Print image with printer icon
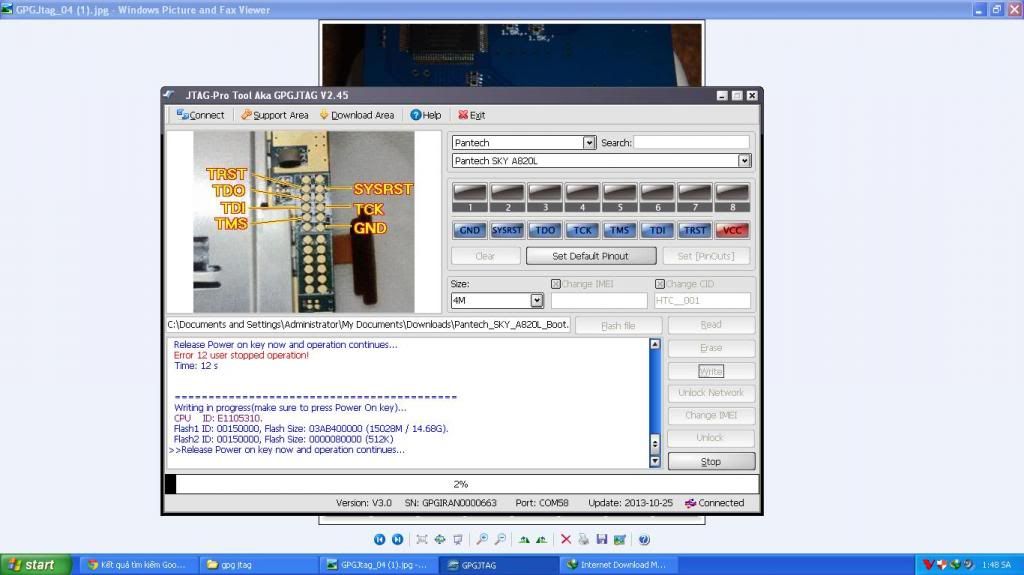 [583, 540]
